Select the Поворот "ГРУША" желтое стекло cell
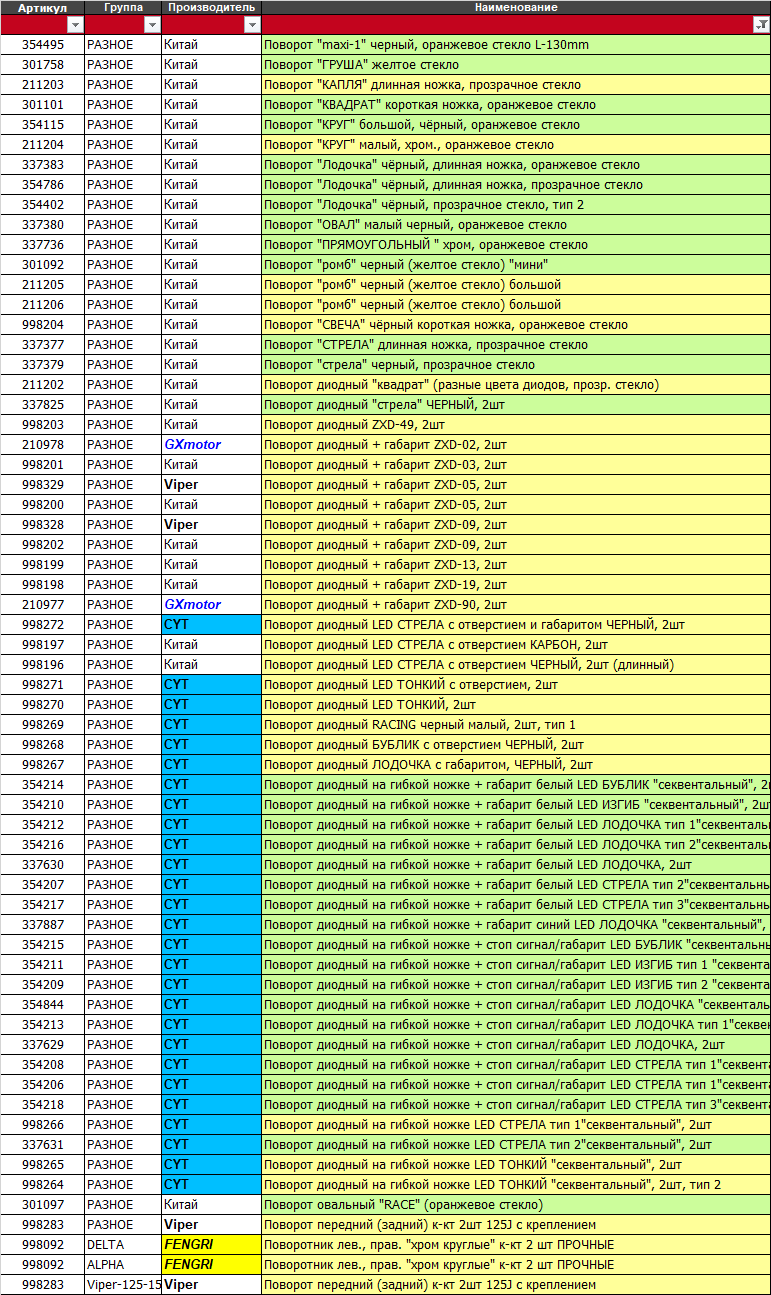 [x=516, y=65]
